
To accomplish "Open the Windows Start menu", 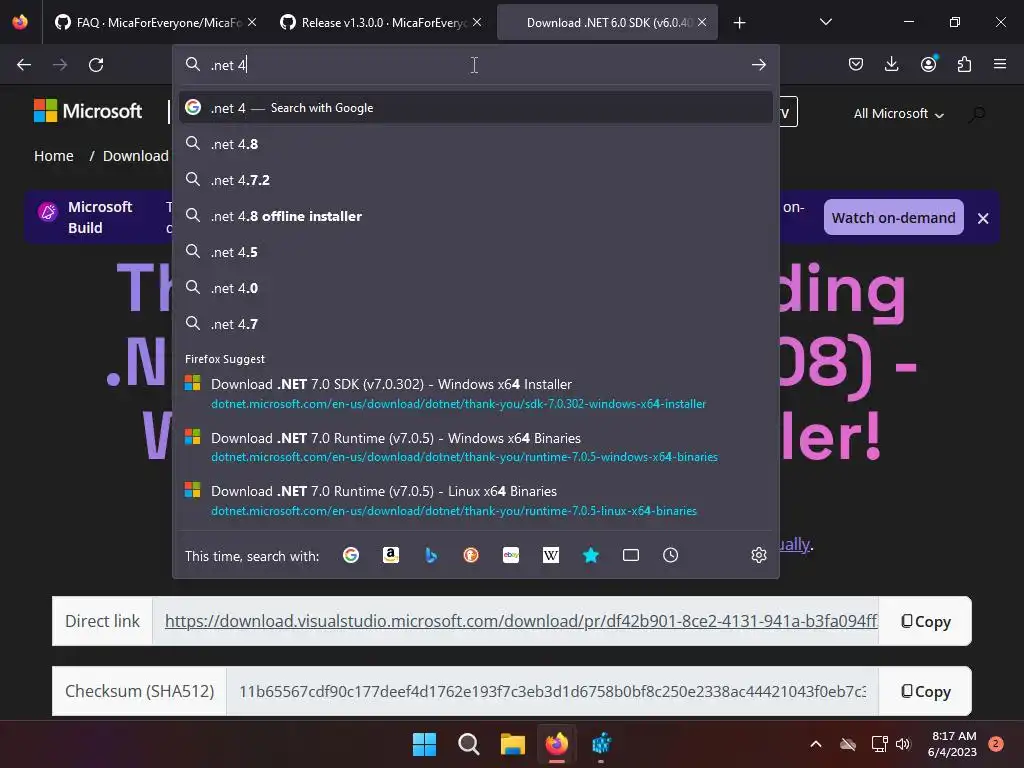I will [x=424, y=743].
